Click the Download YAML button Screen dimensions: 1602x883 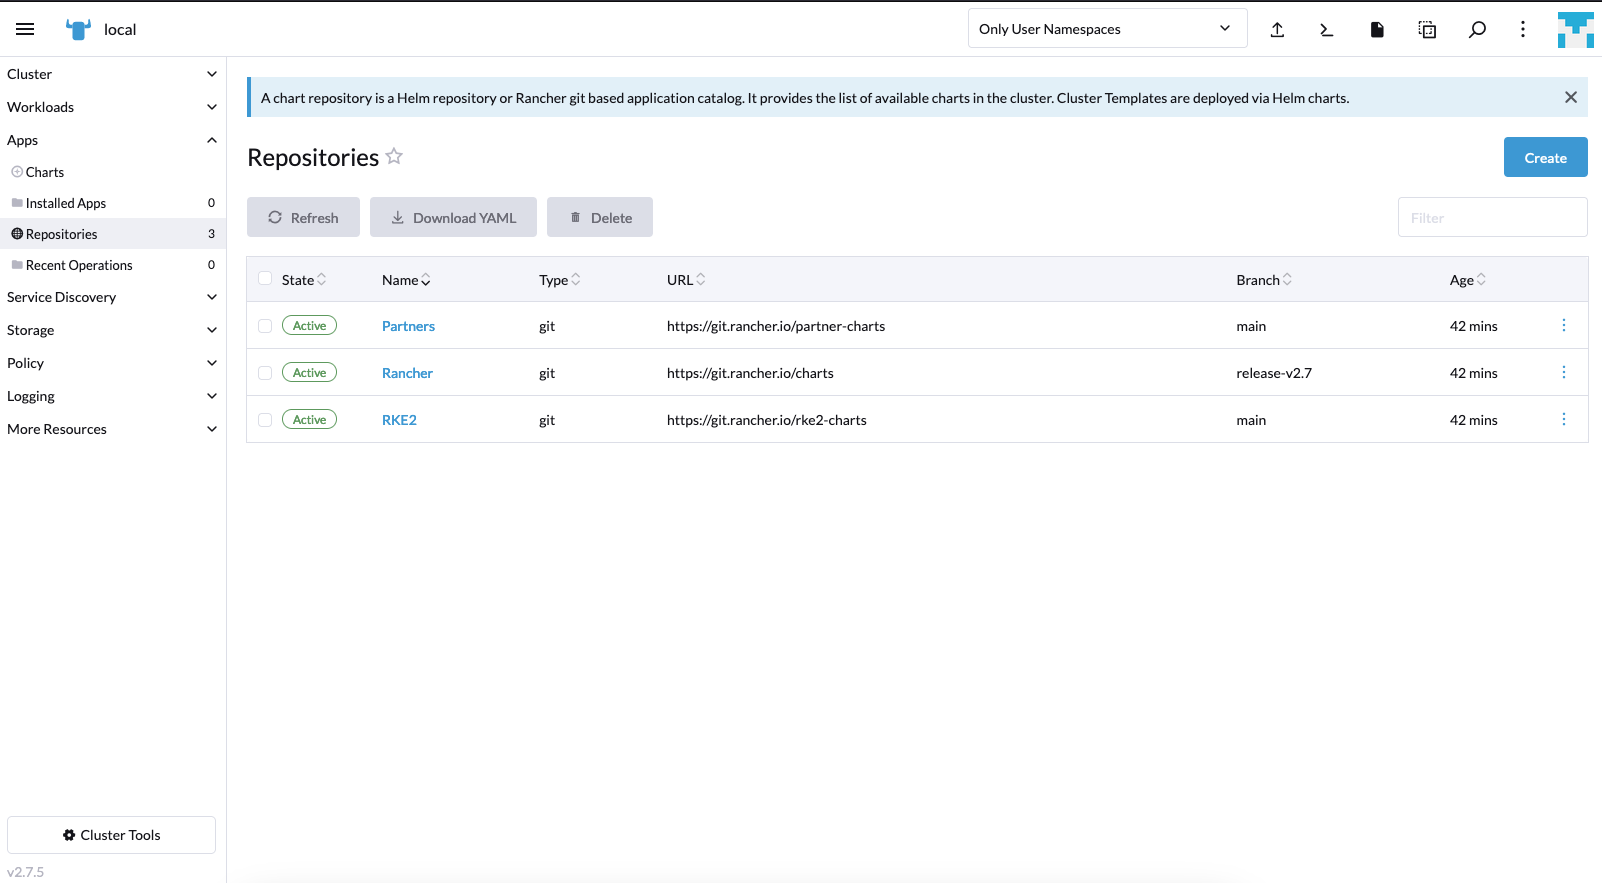pyautogui.click(x=453, y=217)
